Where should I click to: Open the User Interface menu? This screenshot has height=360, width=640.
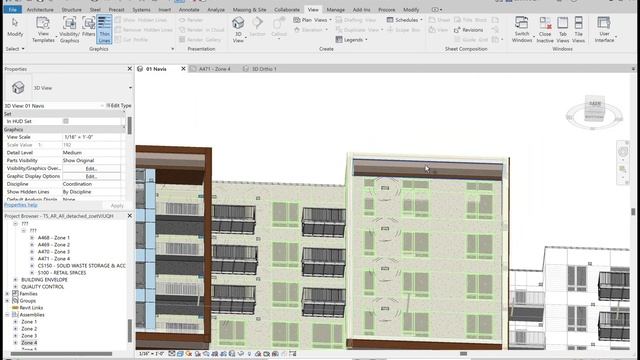point(604,29)
